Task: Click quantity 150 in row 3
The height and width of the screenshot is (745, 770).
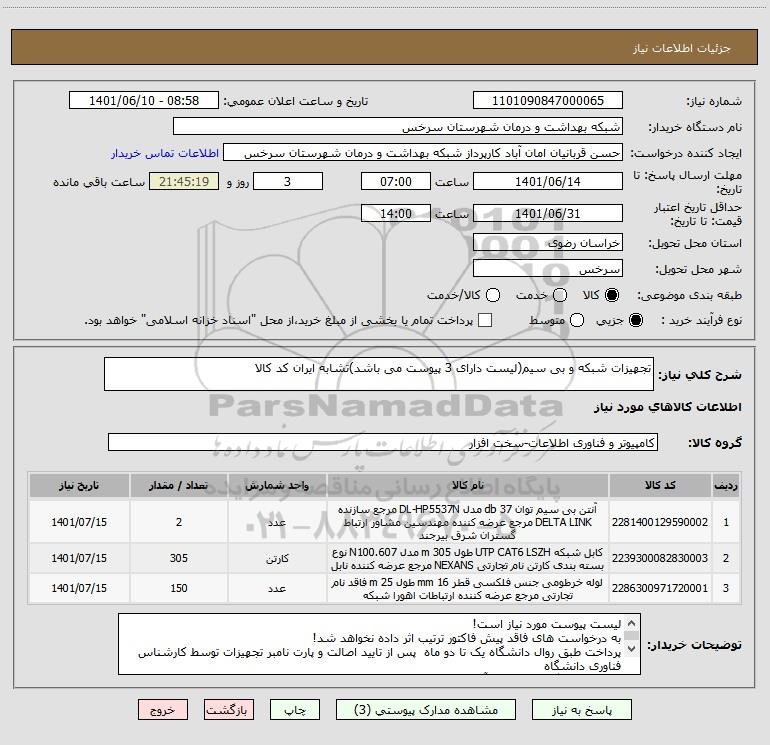Action: pos(179,588)
